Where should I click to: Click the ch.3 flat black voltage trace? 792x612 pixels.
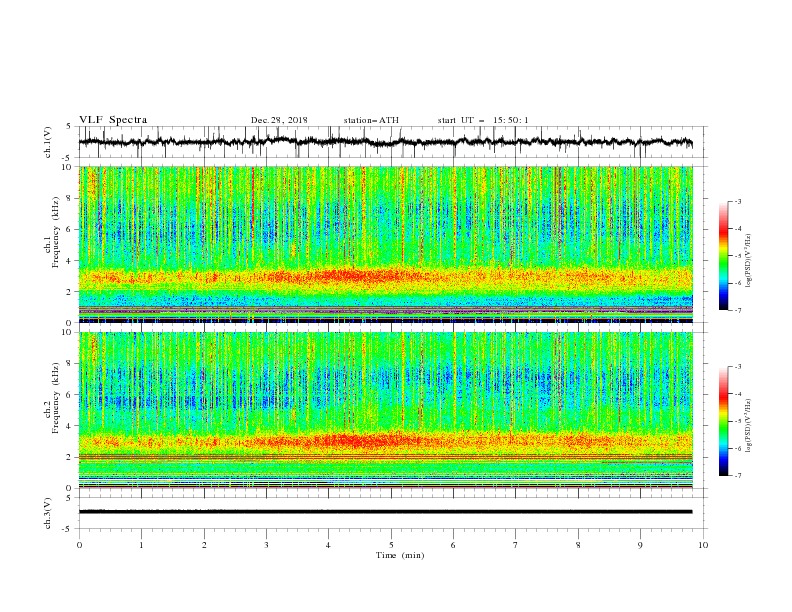tap(386, 512)
